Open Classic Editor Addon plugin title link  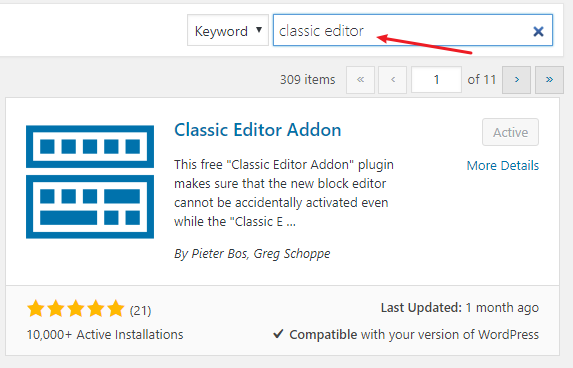point(258,130)
